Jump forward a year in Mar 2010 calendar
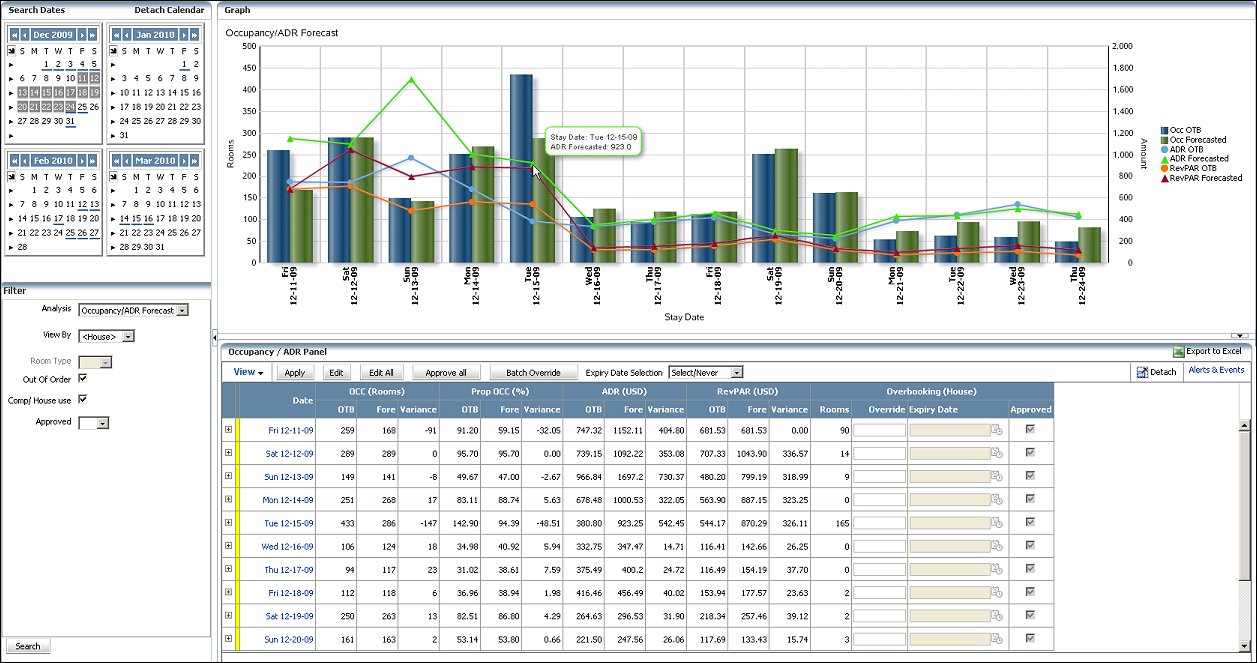1257x663 pixels. pyautogui.click(x=194, y=161)
